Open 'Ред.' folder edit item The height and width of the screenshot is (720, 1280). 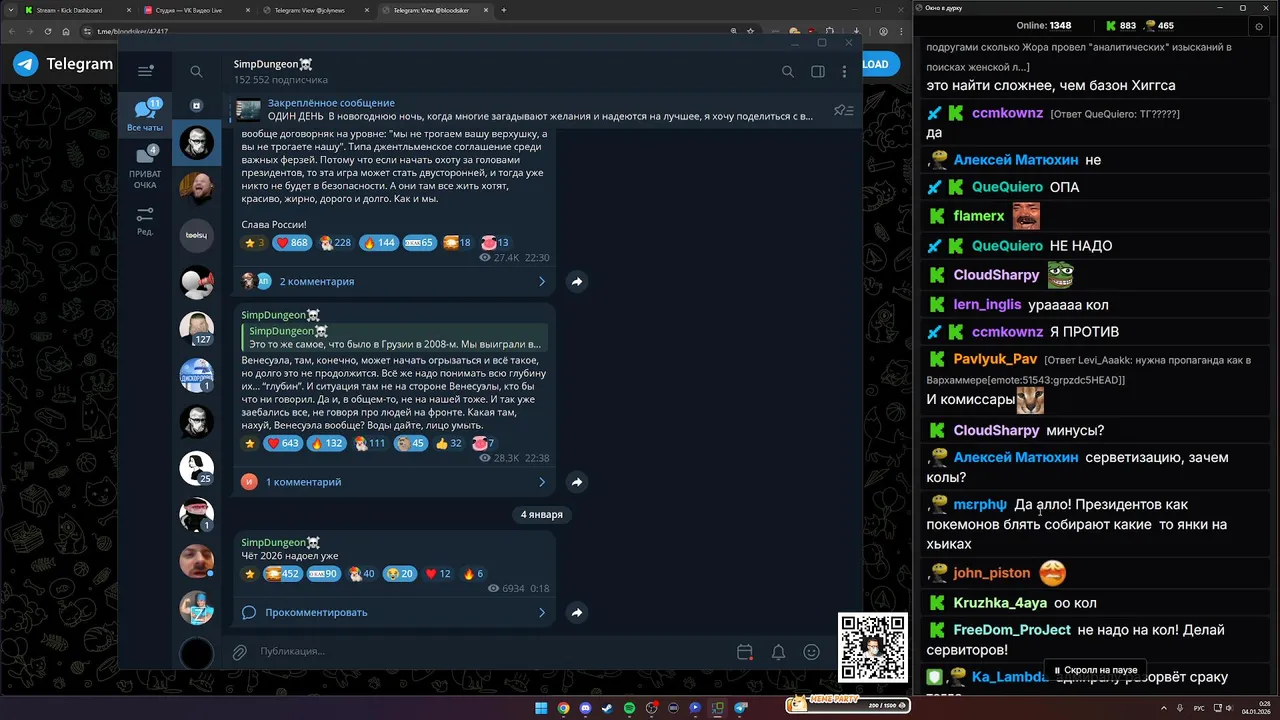click(145, 222)
